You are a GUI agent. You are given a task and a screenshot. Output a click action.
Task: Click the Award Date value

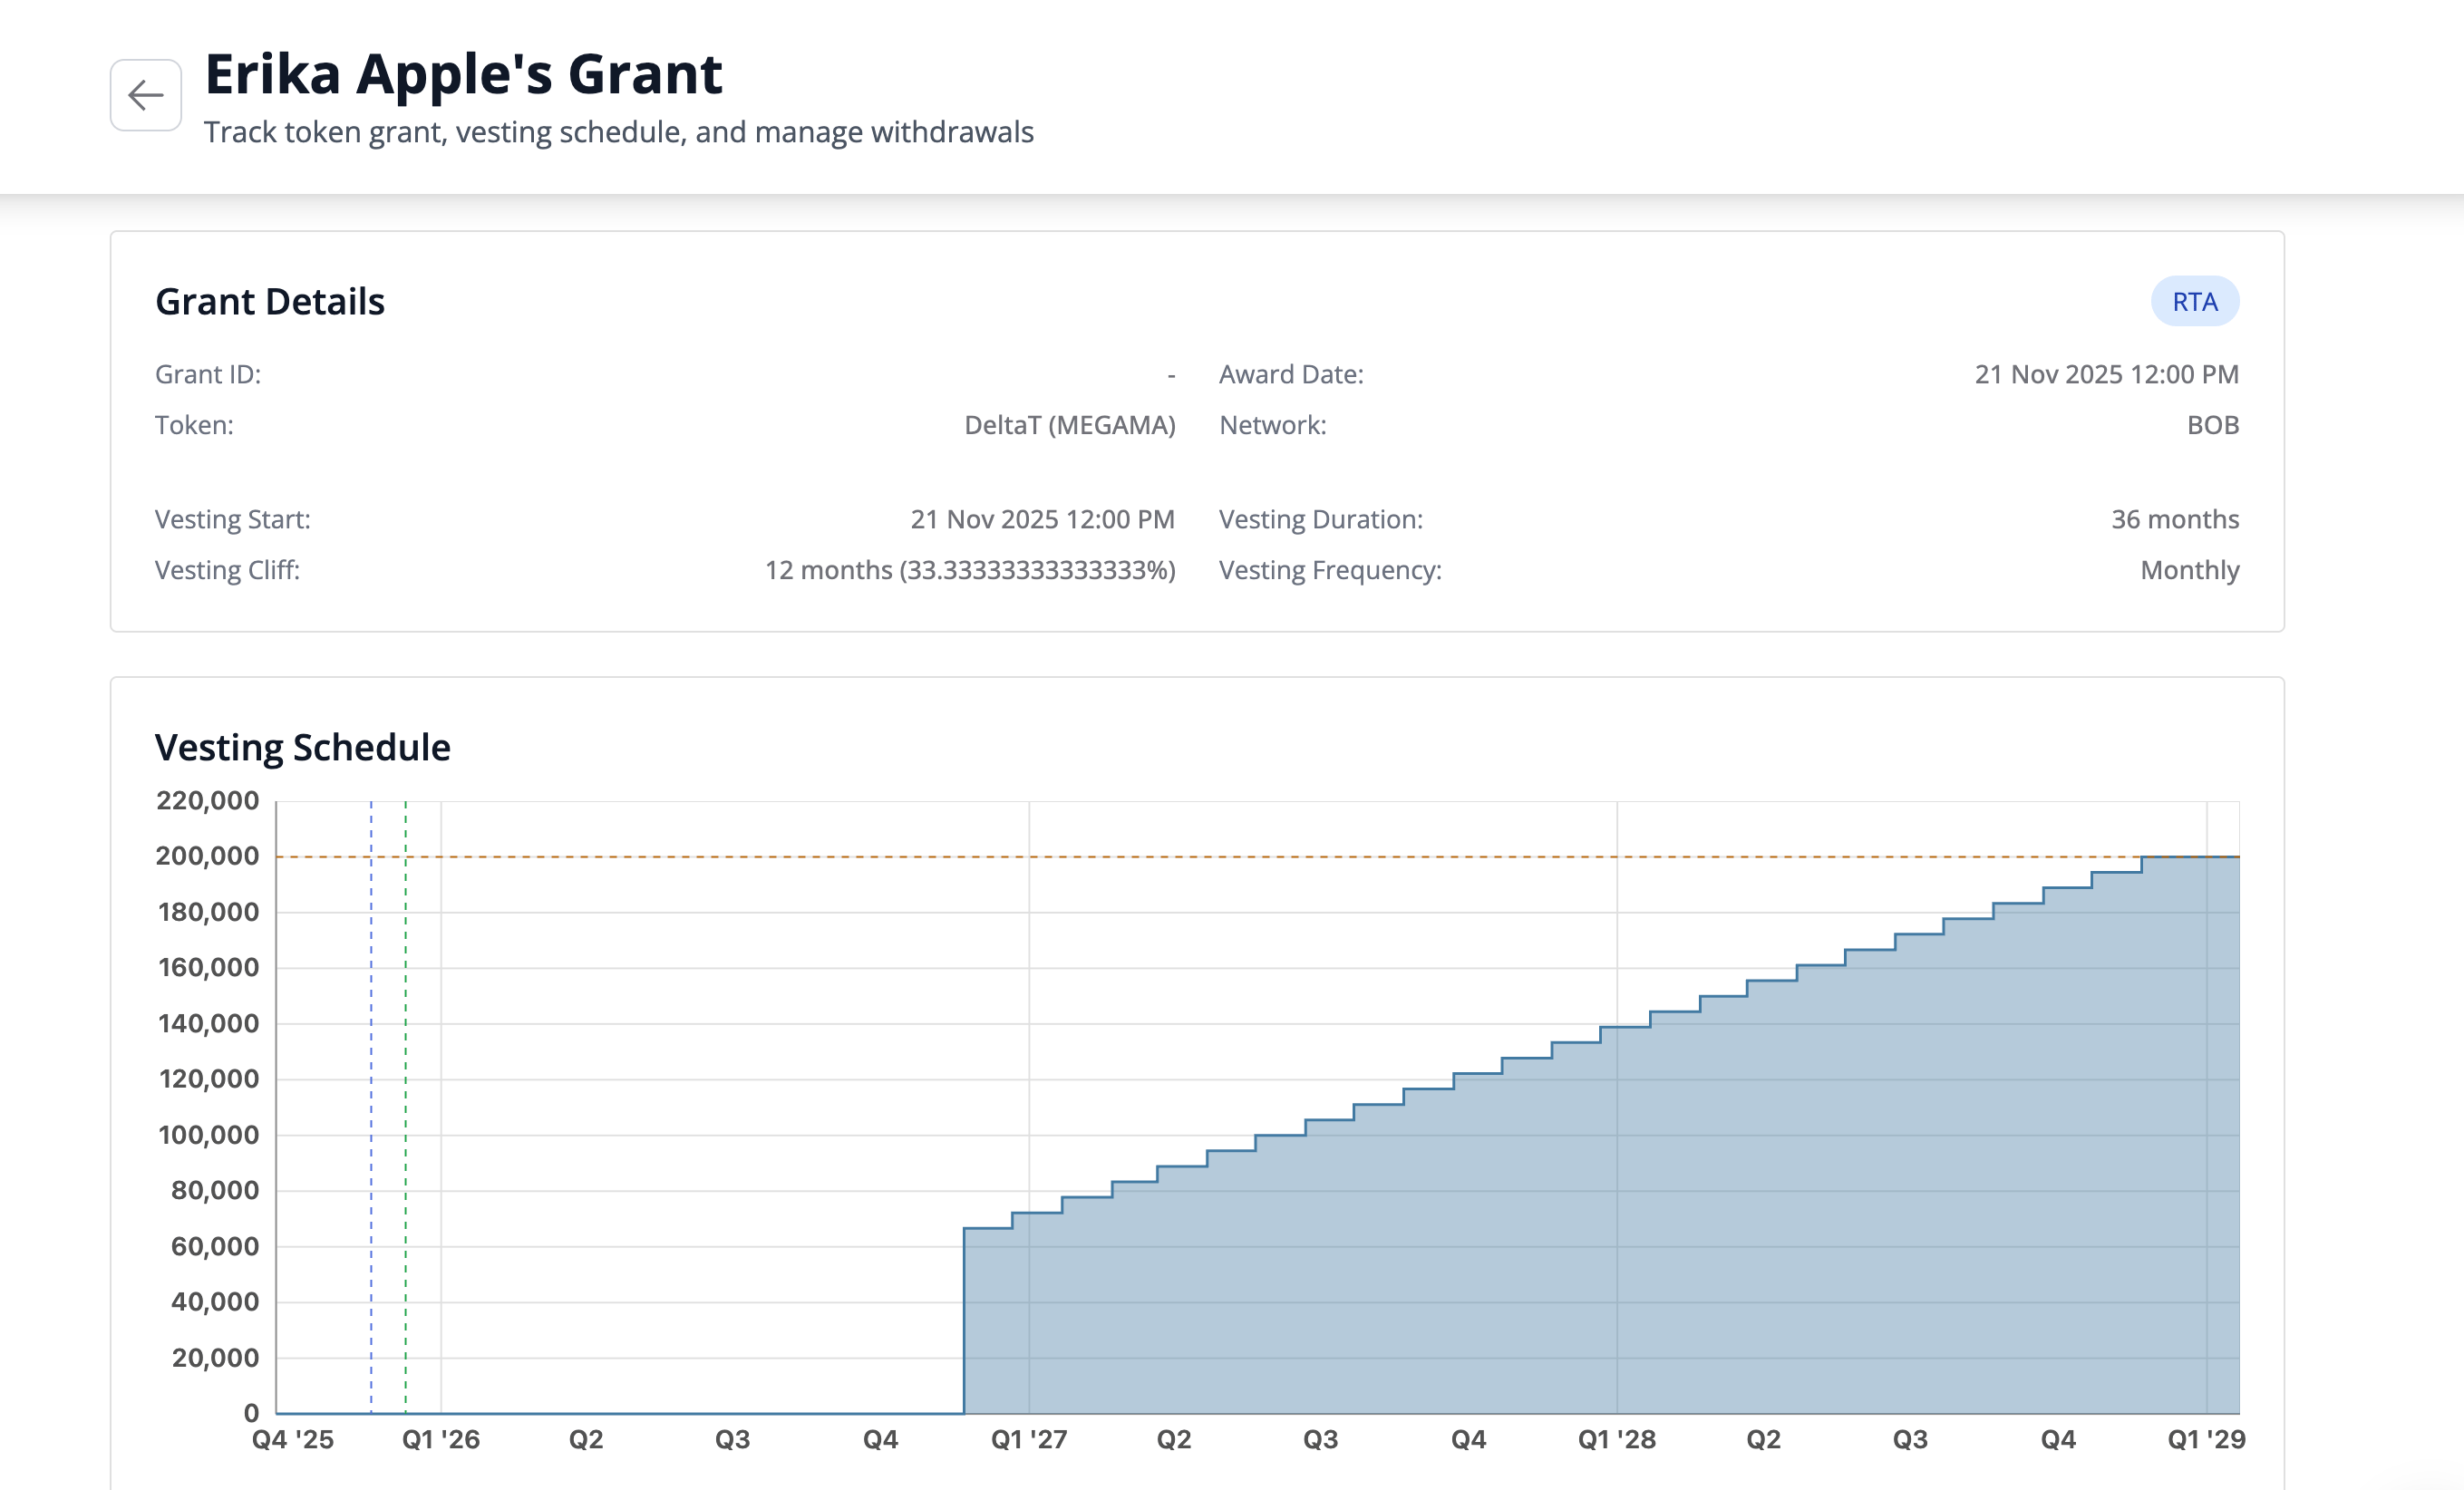coord(2106,374)
